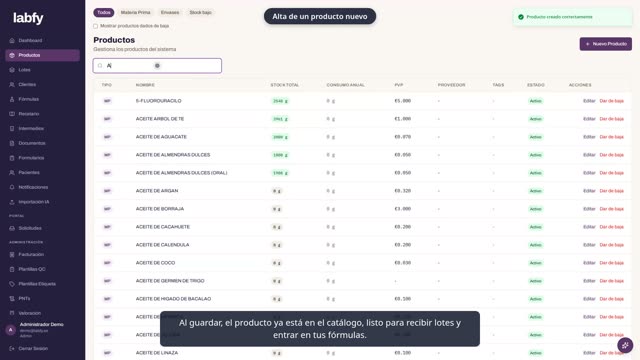Screen dimensions: 640x360
Task: Click product name ACEITE DE ALMENDRAS DULCES (ORAL)
Action: [x=181, y=173]
